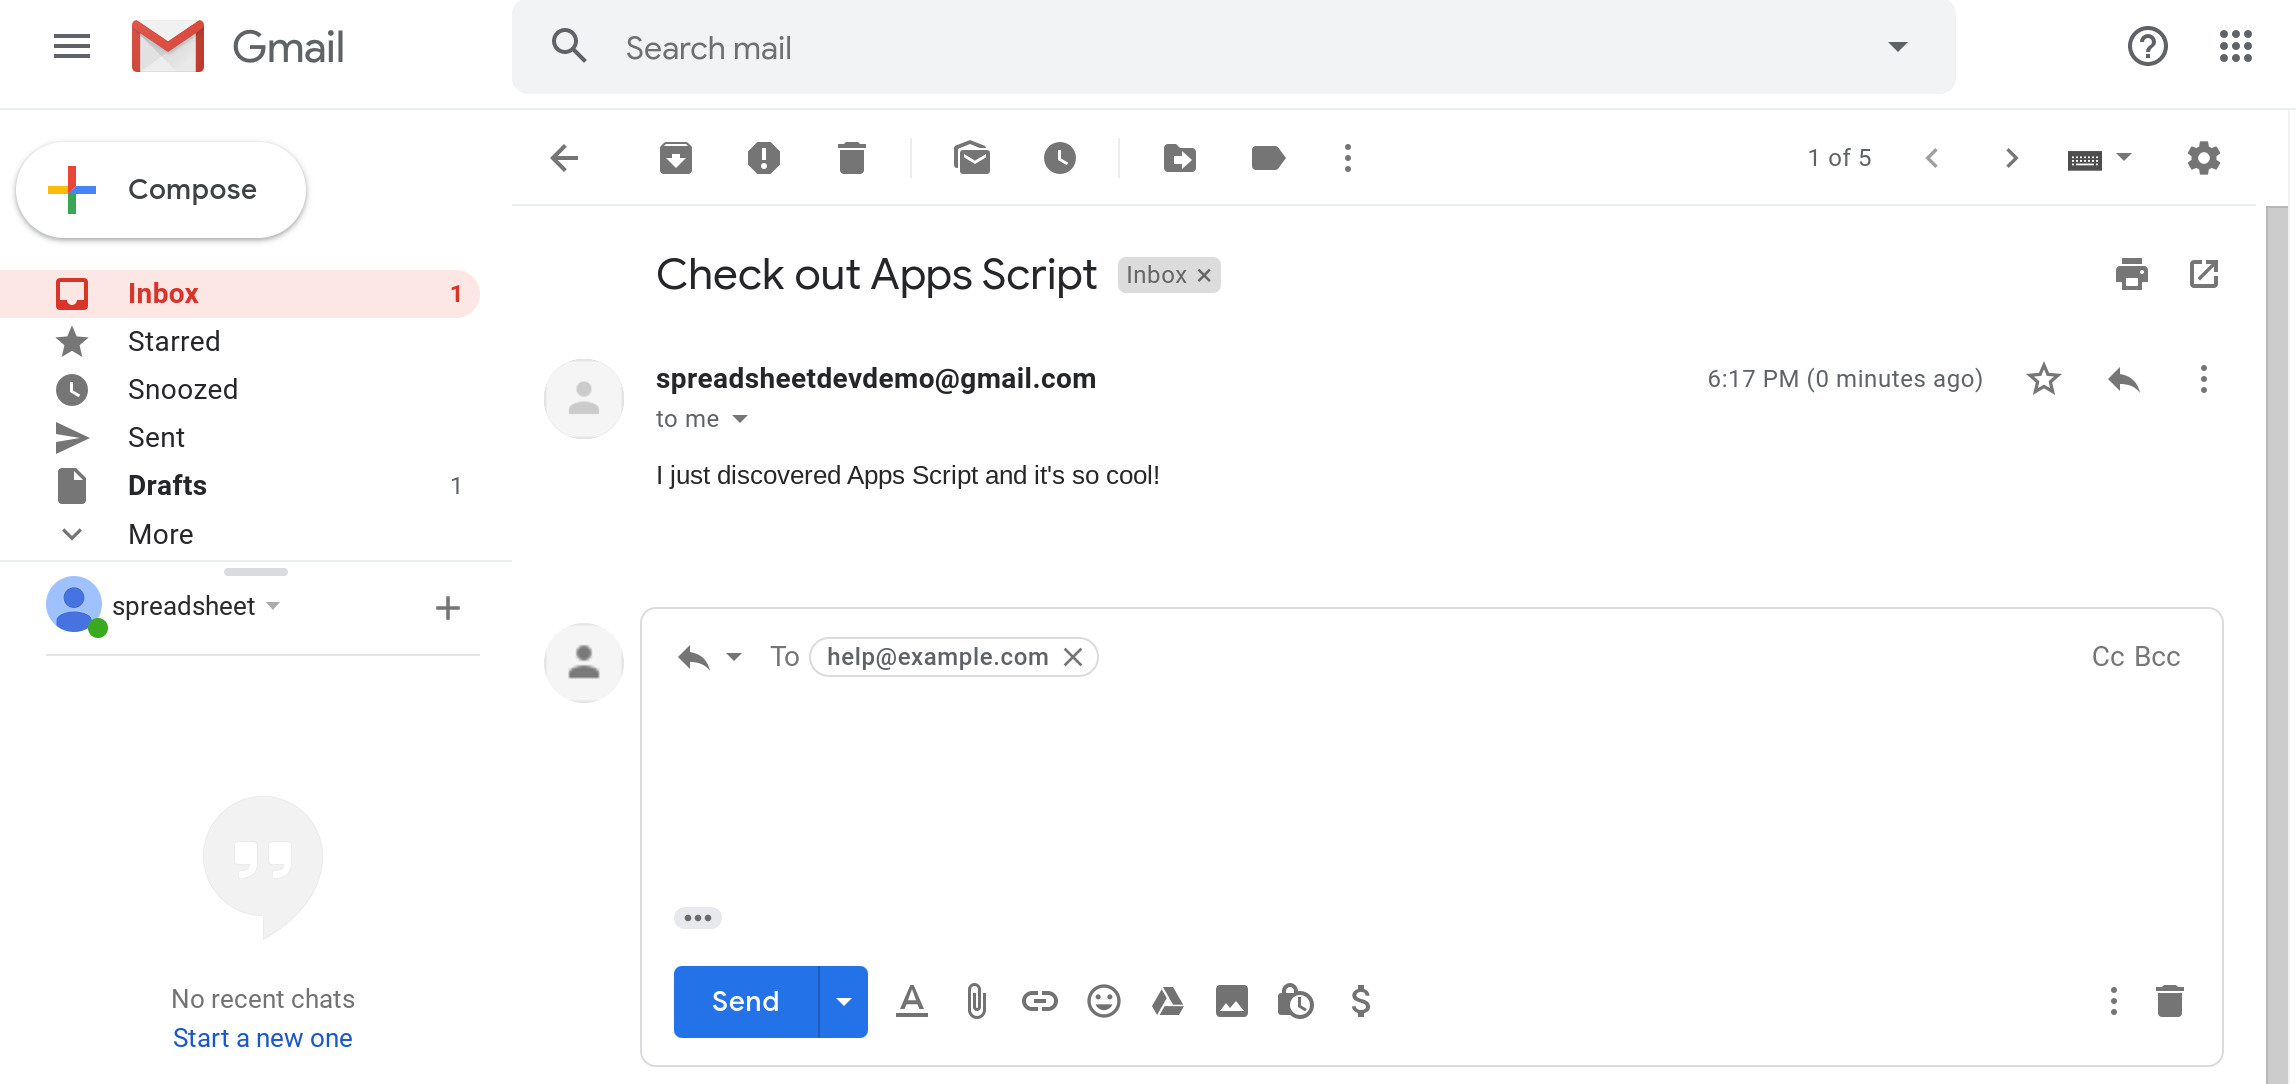Start a new chat plus icon

[x=448, y=607]
